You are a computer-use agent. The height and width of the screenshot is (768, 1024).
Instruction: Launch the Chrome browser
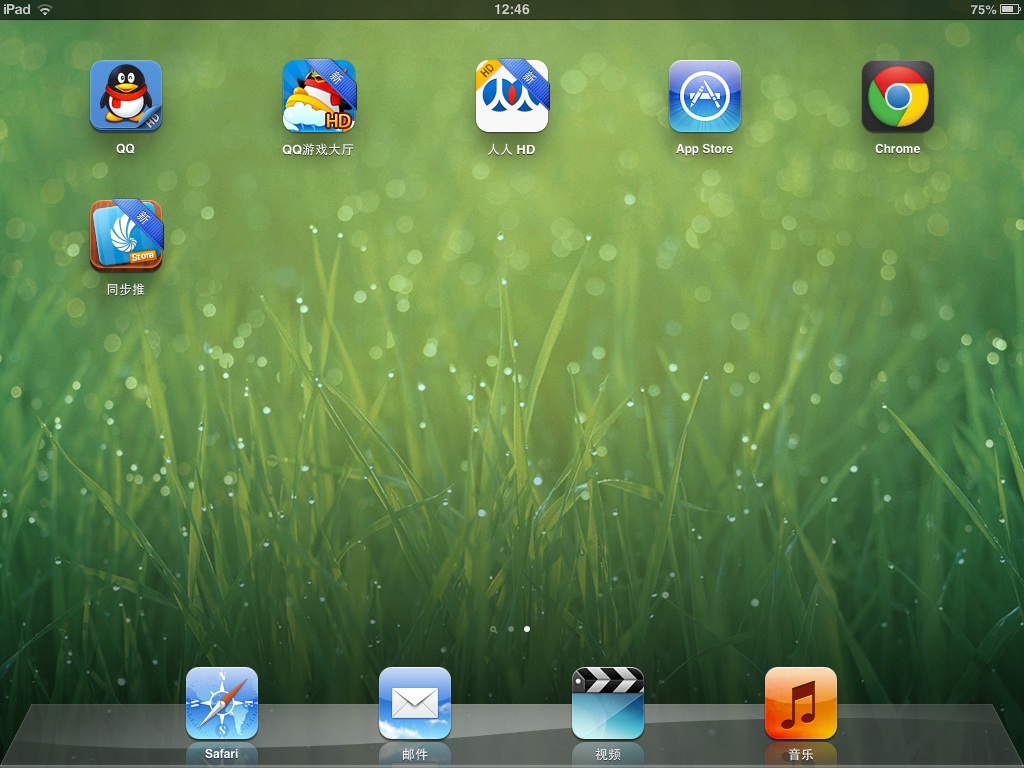[x=898, y=96]
